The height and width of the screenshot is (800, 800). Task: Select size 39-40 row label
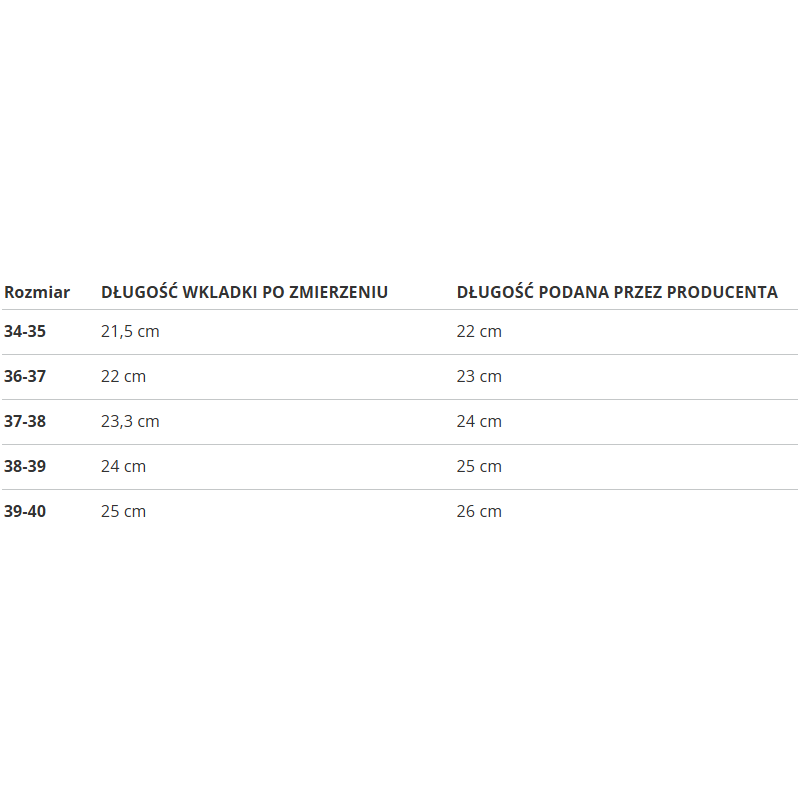click(25, 511)
